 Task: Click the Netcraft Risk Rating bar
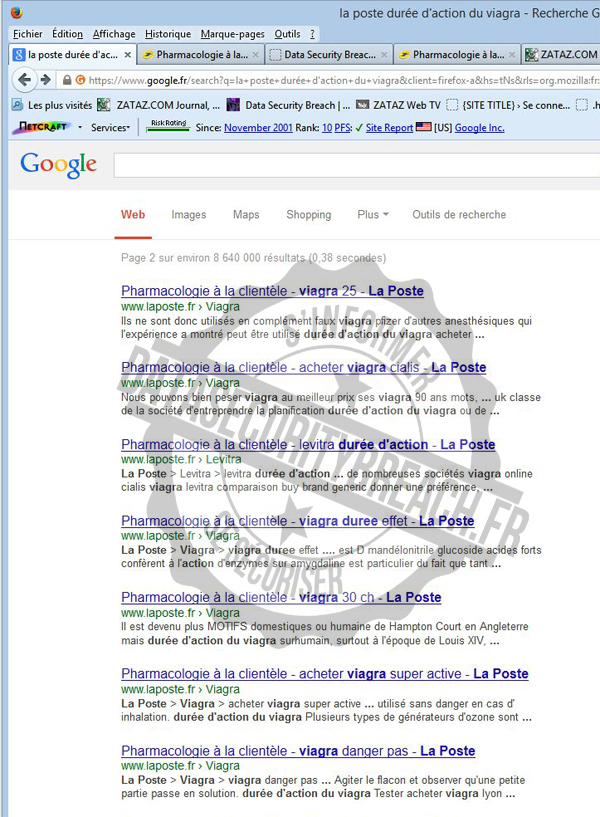(168, 126)
